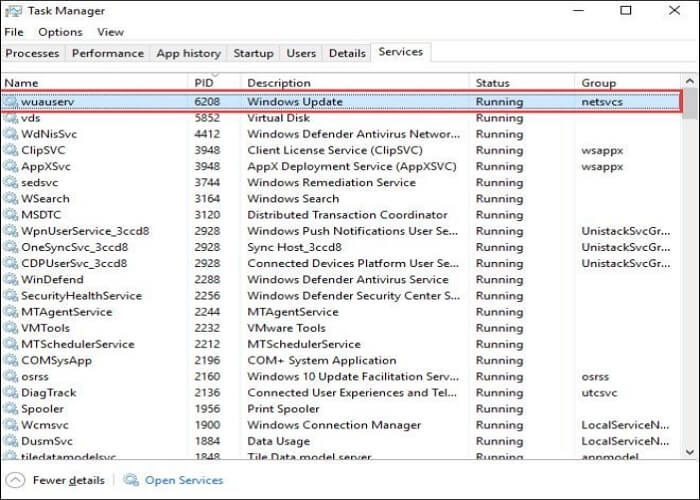
Task: Sort services by PID column header
Action: 203,82
